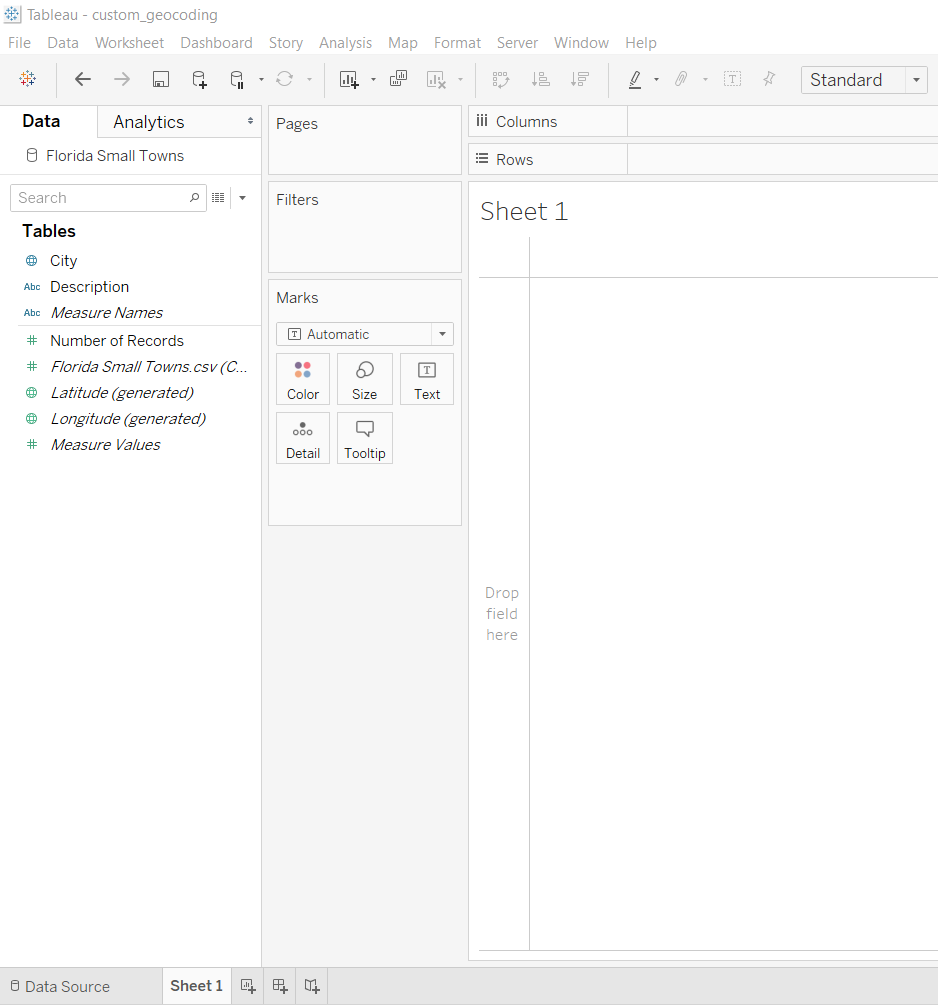Click the New Dashboard tab icon

click(280, 986)
